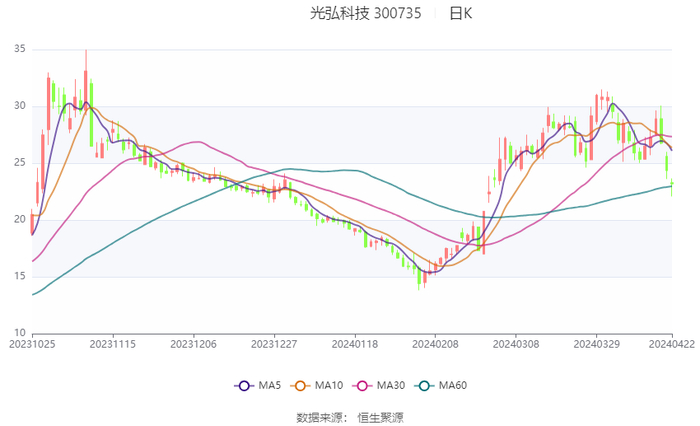This screenshot has width=700, height=426.
Task: Toggle the MA5 series label
Action: 270,386
